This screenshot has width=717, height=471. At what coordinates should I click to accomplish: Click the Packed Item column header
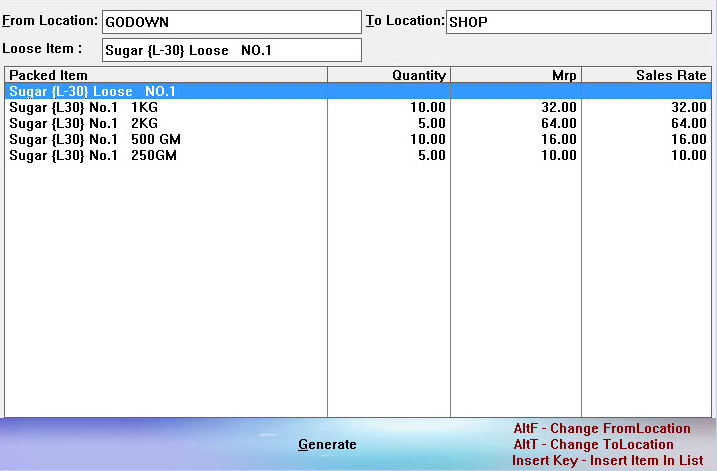(166, 75)
